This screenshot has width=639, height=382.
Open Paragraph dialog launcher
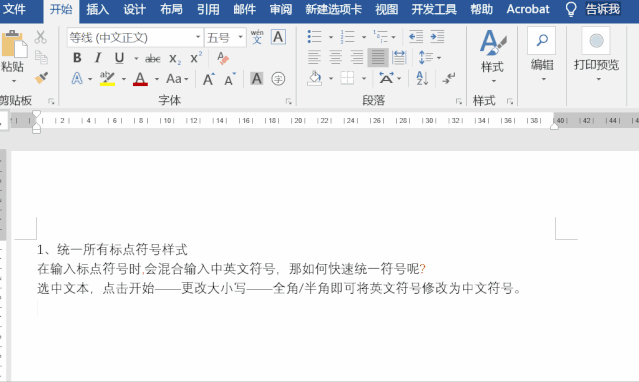coord(459,102)
